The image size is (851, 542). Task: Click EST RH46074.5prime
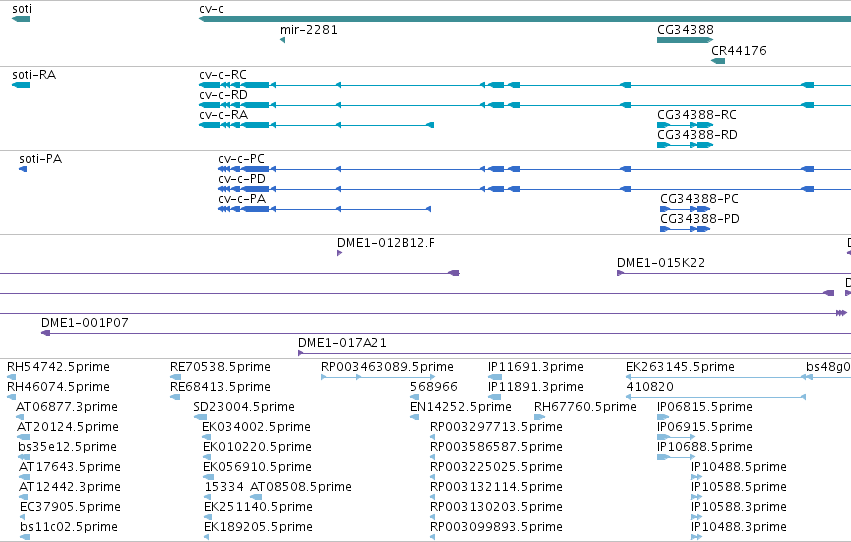click(x=59, y=387)
